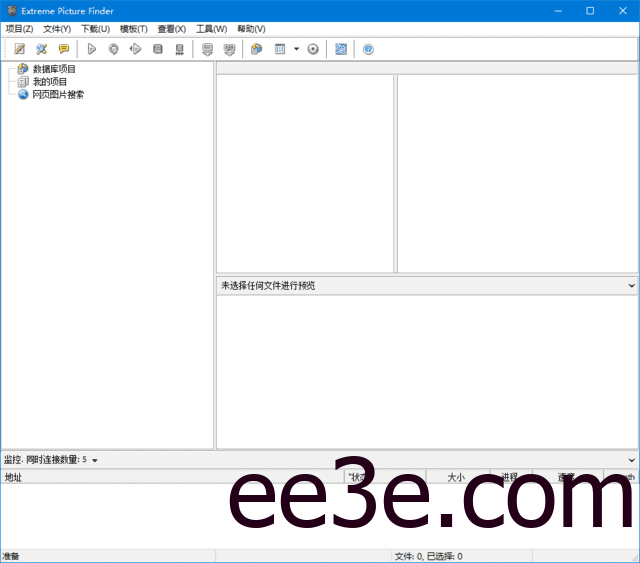Click the play icon with left arrow

[136, 49]
